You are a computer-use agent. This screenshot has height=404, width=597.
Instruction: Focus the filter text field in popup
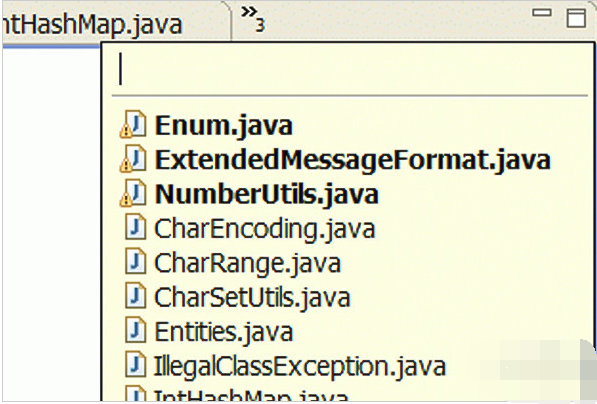[x=350, y=69]
